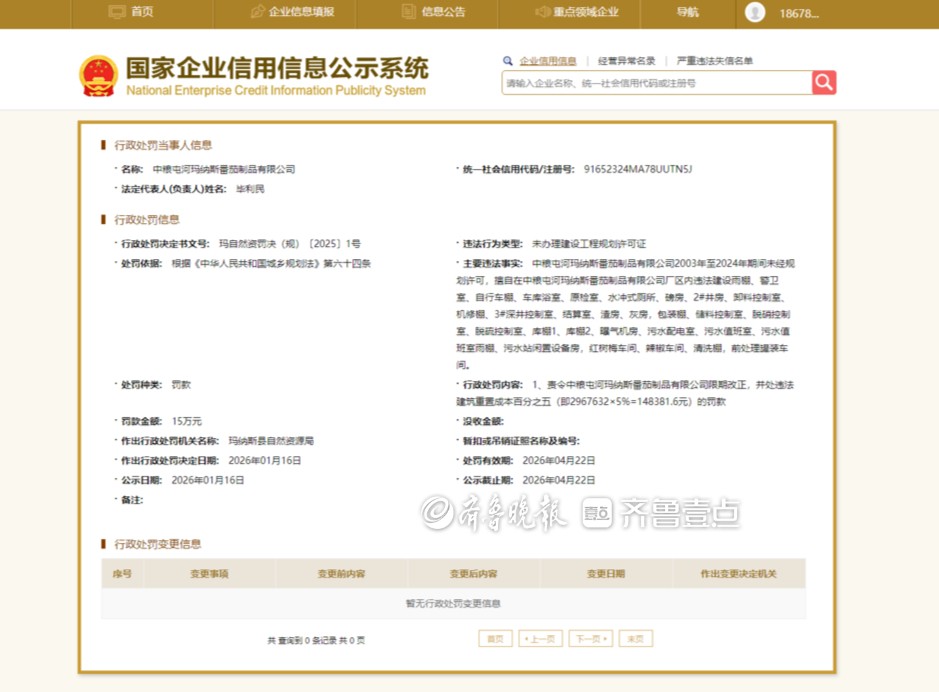Select the 企业信用信息 search tab
Viewport: 939px width, 692px height.
(x=547, y=61)
